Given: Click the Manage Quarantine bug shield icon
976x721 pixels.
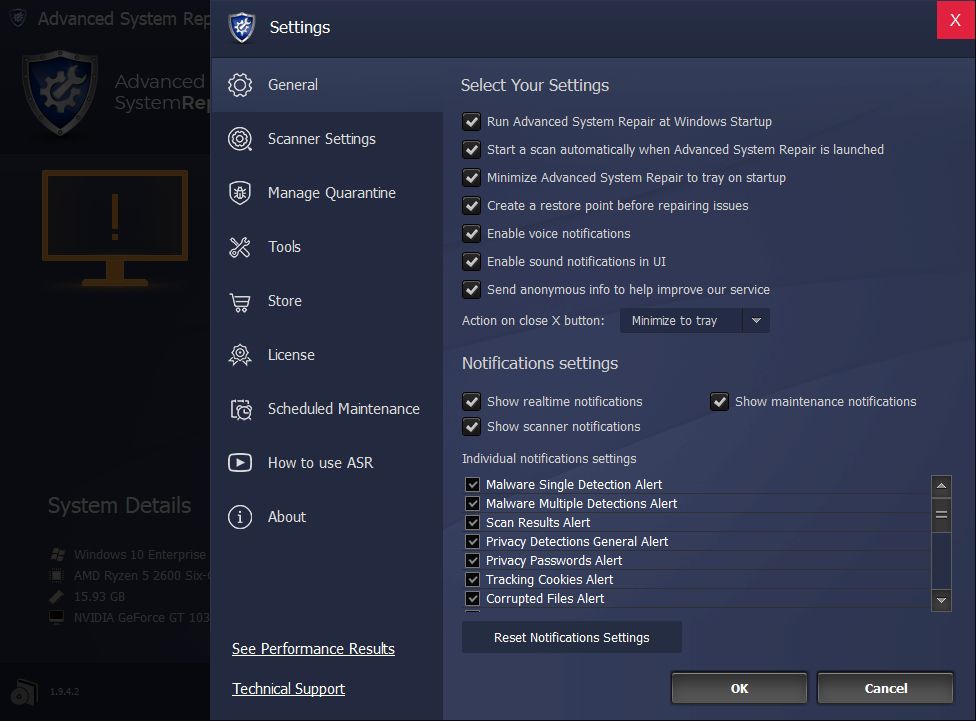Looking at the screenshot, I should (x=240, y=193).
